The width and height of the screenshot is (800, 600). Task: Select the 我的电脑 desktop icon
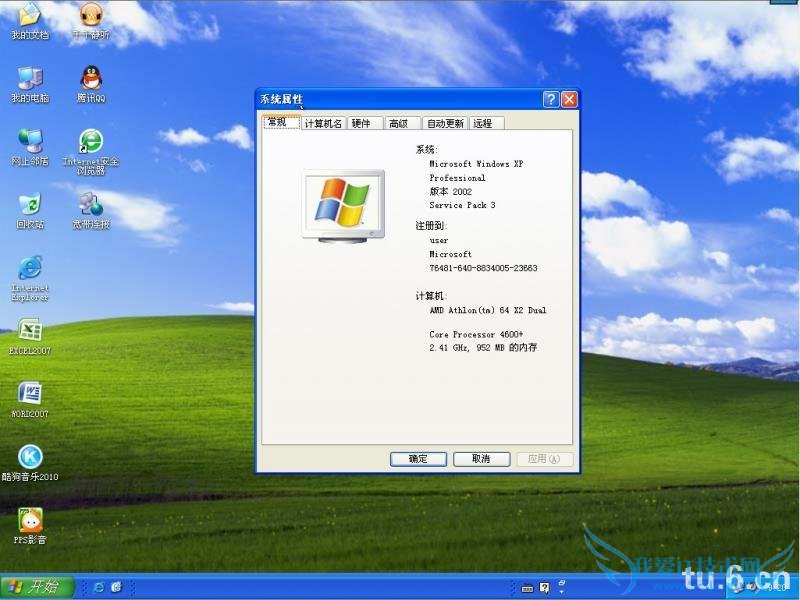[x=30, y=84]
